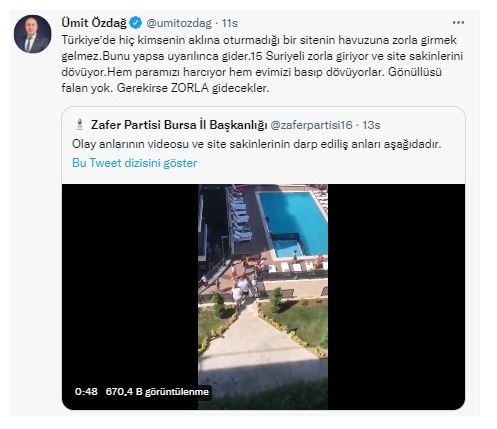Screen dimensions: 497x429
Task: Play the pool video thumbnail
Action: pos(263,297)
